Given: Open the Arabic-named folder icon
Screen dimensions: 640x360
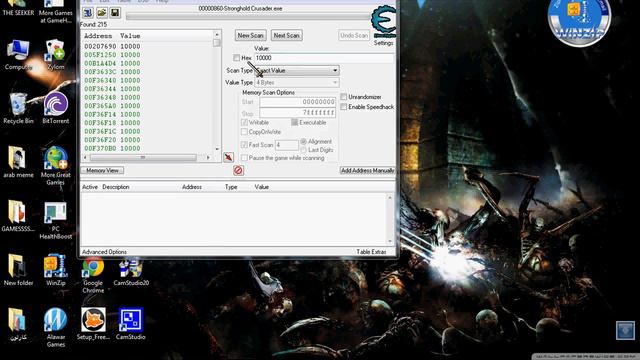Looking at the screenshot, I should click(x=18, y=324).
